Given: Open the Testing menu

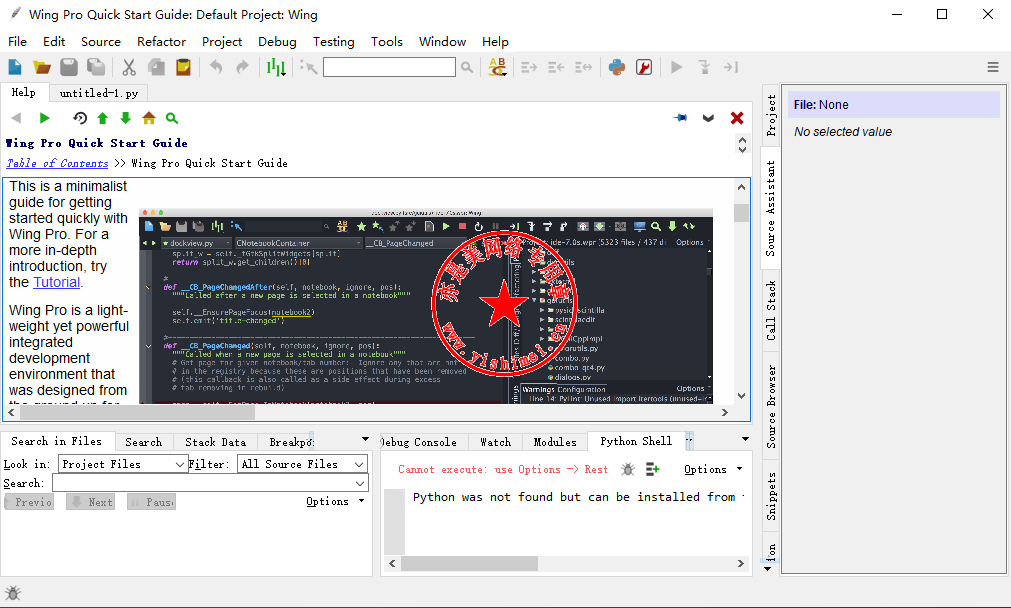Looking at the screenshot, I should tap(333, 41).
